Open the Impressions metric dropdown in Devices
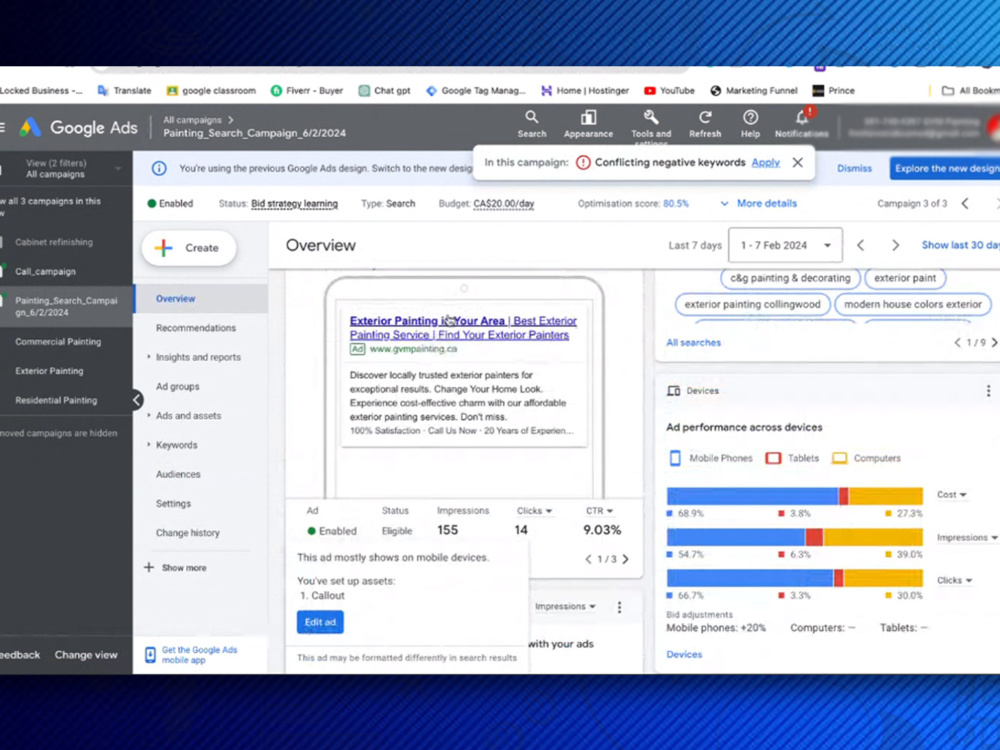The width and height of the screenshot is (1000, 750). click(967, 538)
